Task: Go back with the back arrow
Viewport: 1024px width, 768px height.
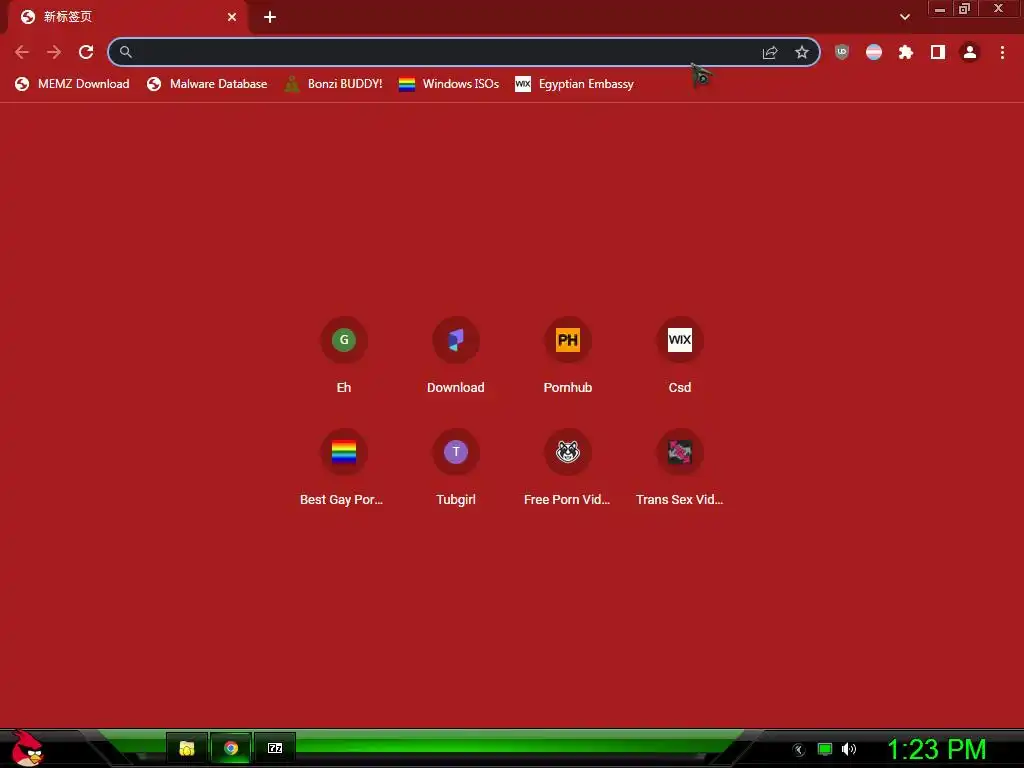Action: point(22,52)
